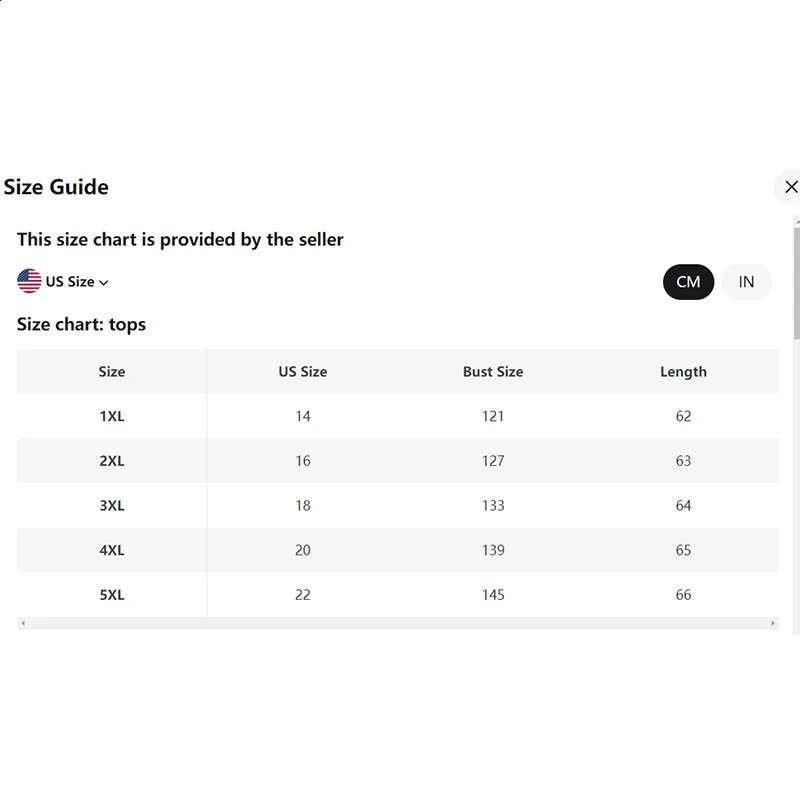Select the Length column header
800x800 pixels.
click(x=683, y=371)
